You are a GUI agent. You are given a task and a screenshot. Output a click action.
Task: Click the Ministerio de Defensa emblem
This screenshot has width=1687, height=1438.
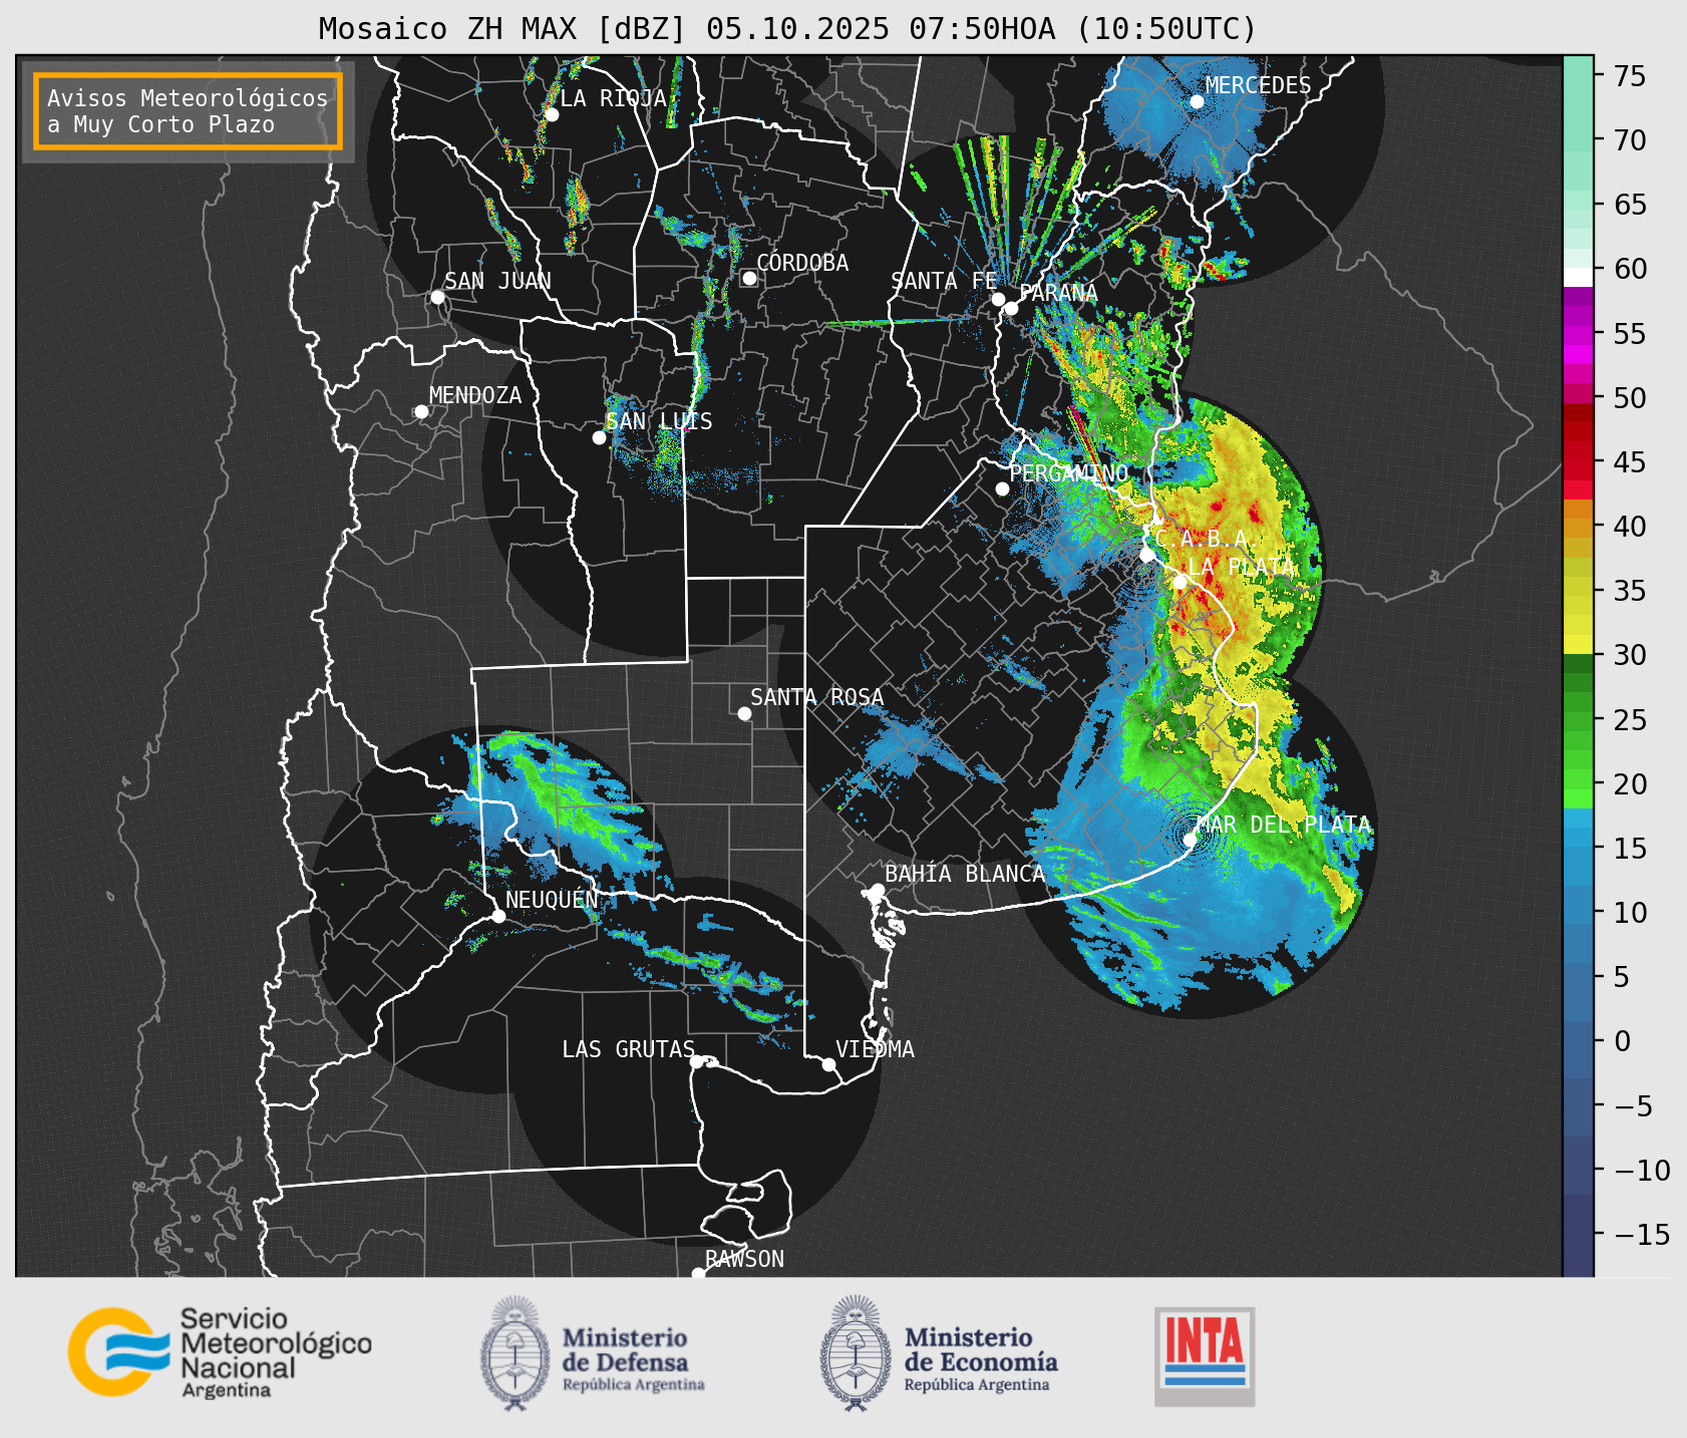[514, 1354]
